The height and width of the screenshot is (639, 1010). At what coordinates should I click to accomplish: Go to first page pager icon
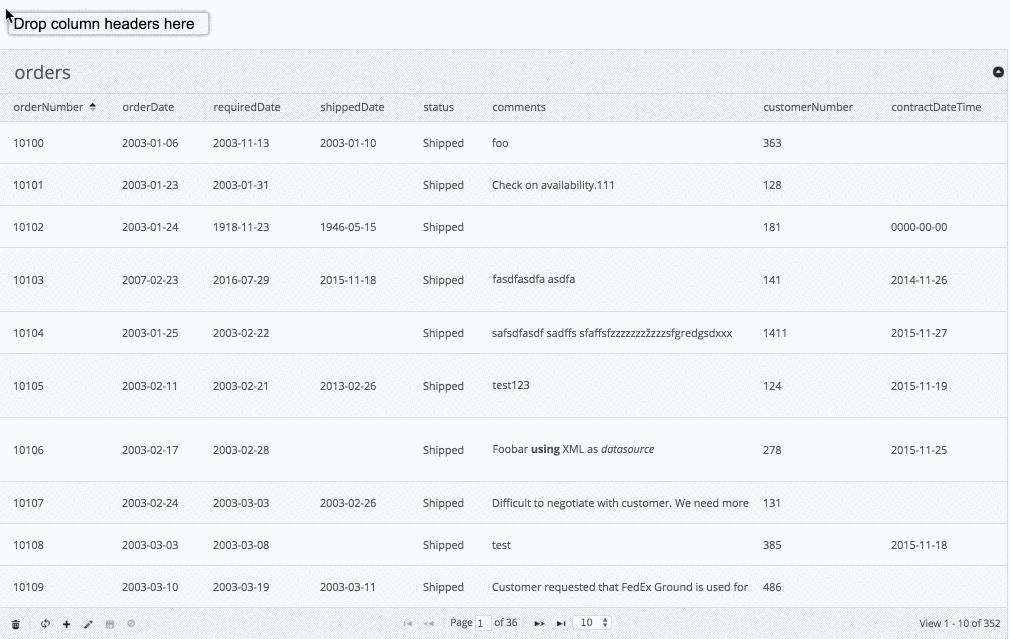[x=408, y=623]
